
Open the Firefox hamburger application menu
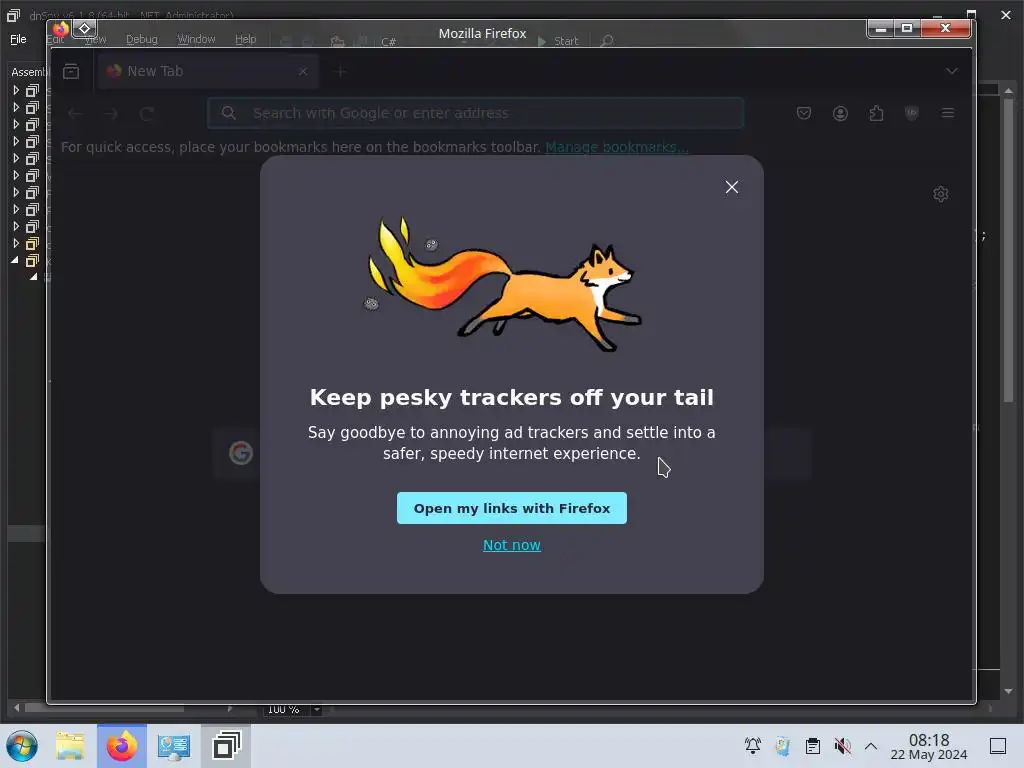948,114
